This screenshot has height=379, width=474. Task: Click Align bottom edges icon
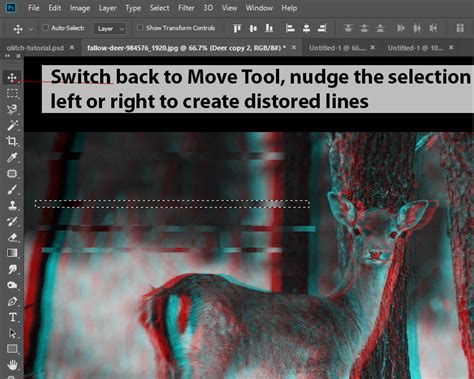(x=269, y=28)
